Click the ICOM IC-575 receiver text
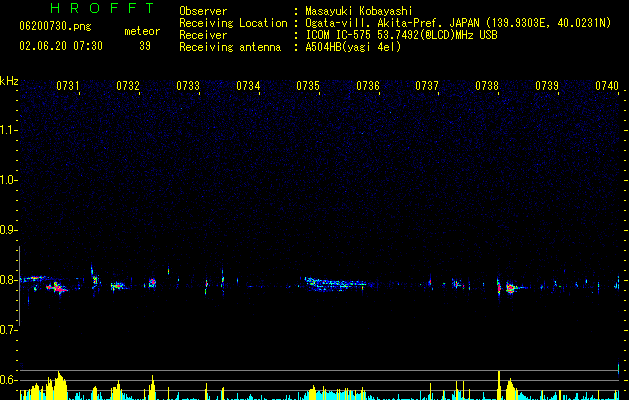The width and height of the screenshot is (629, 400). pyautogui.click(x=401, y=35)
